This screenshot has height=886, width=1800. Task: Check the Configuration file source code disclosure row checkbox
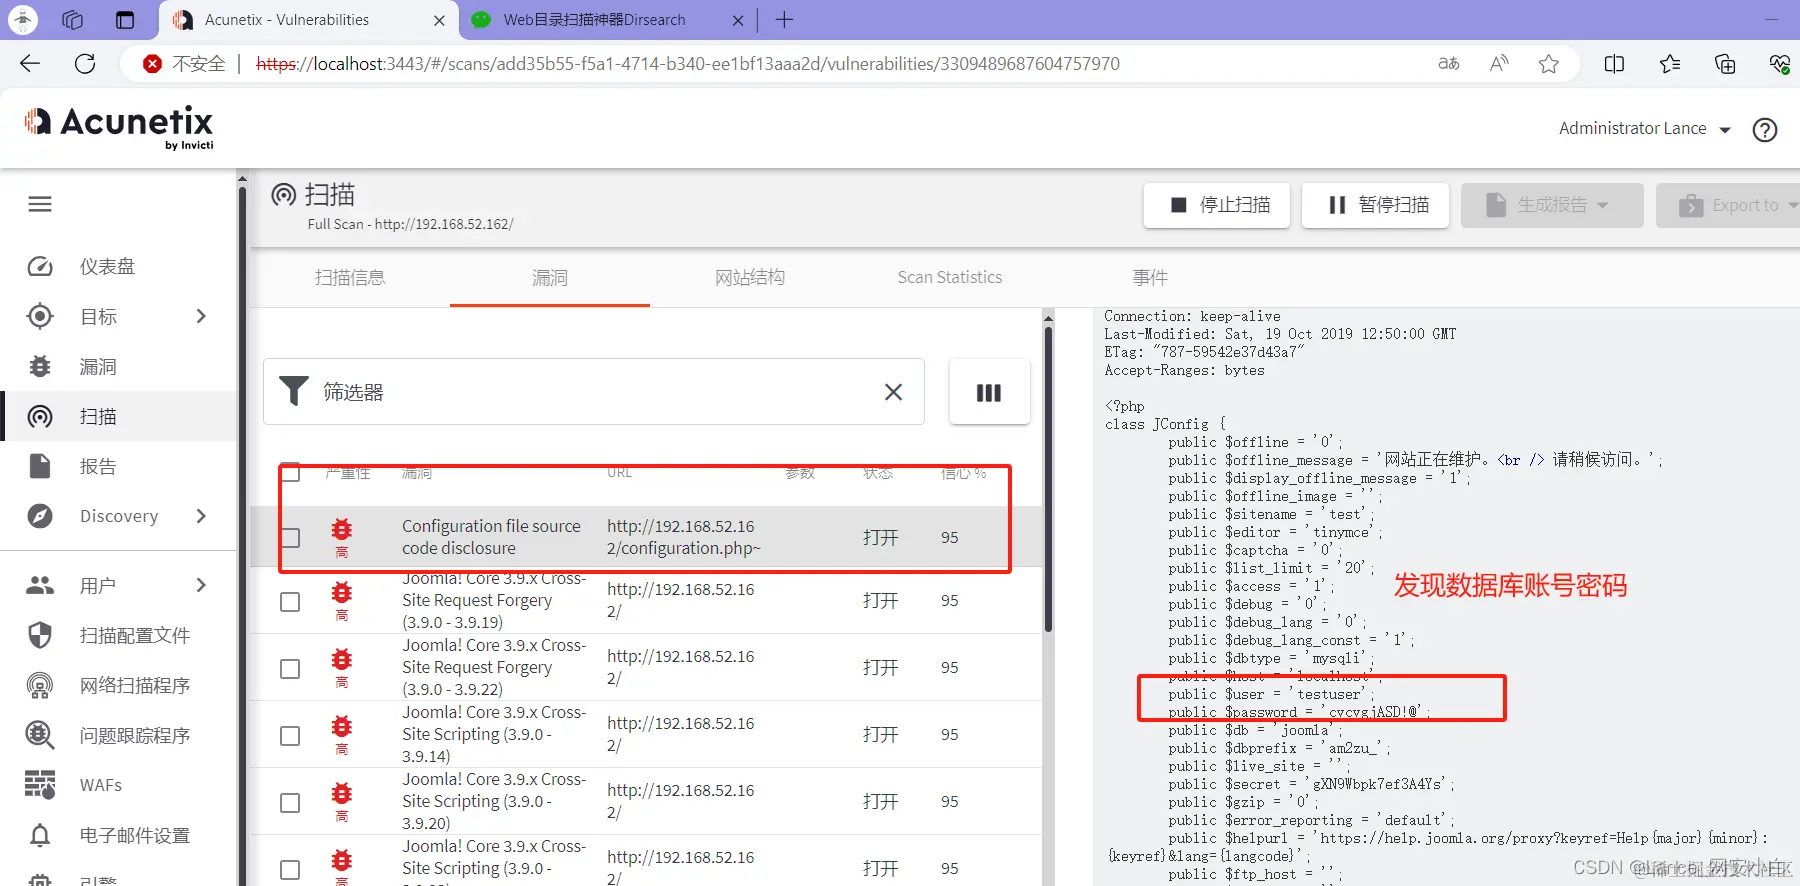click(x=290, y=537)
